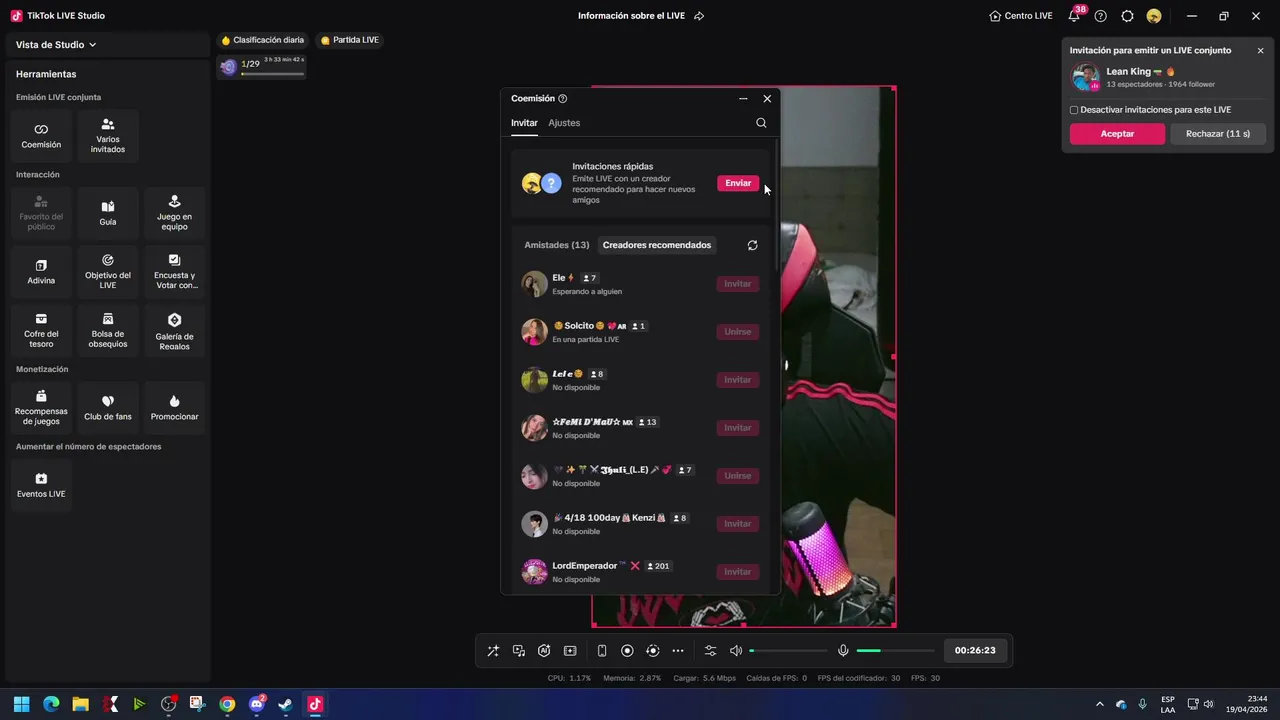Open the audio mixer settings icon
Image resolution: width=1280 pixels, height=720 pixels.
(x=710, y=650)
